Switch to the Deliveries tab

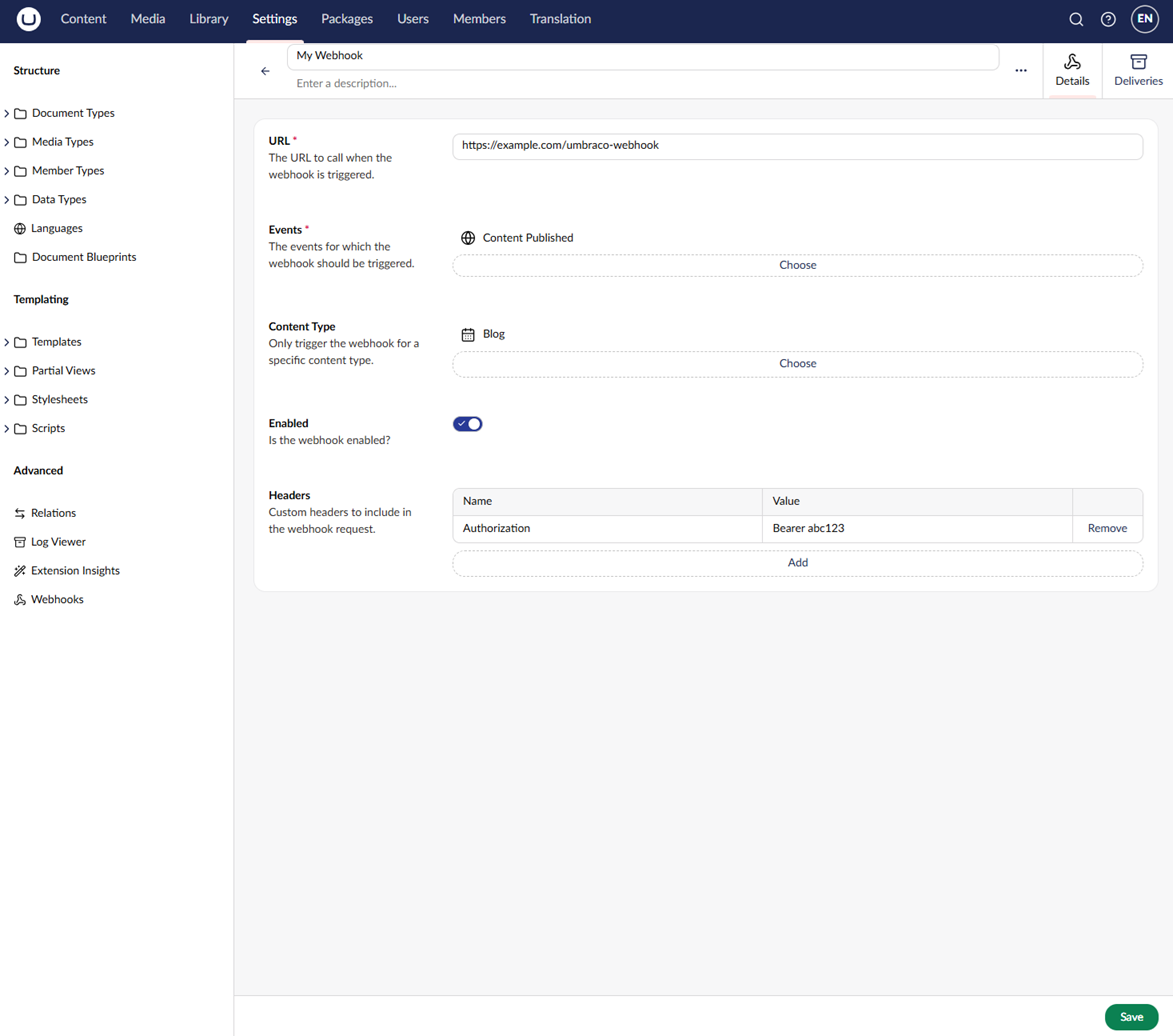coord(1138,70)
